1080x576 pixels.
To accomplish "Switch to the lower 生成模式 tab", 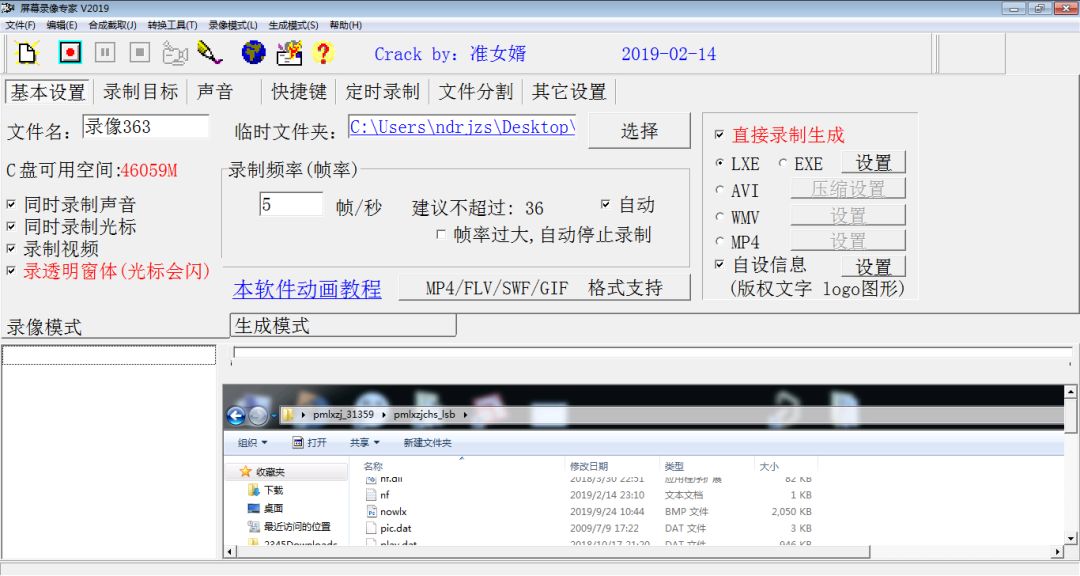I will point(342,325).
